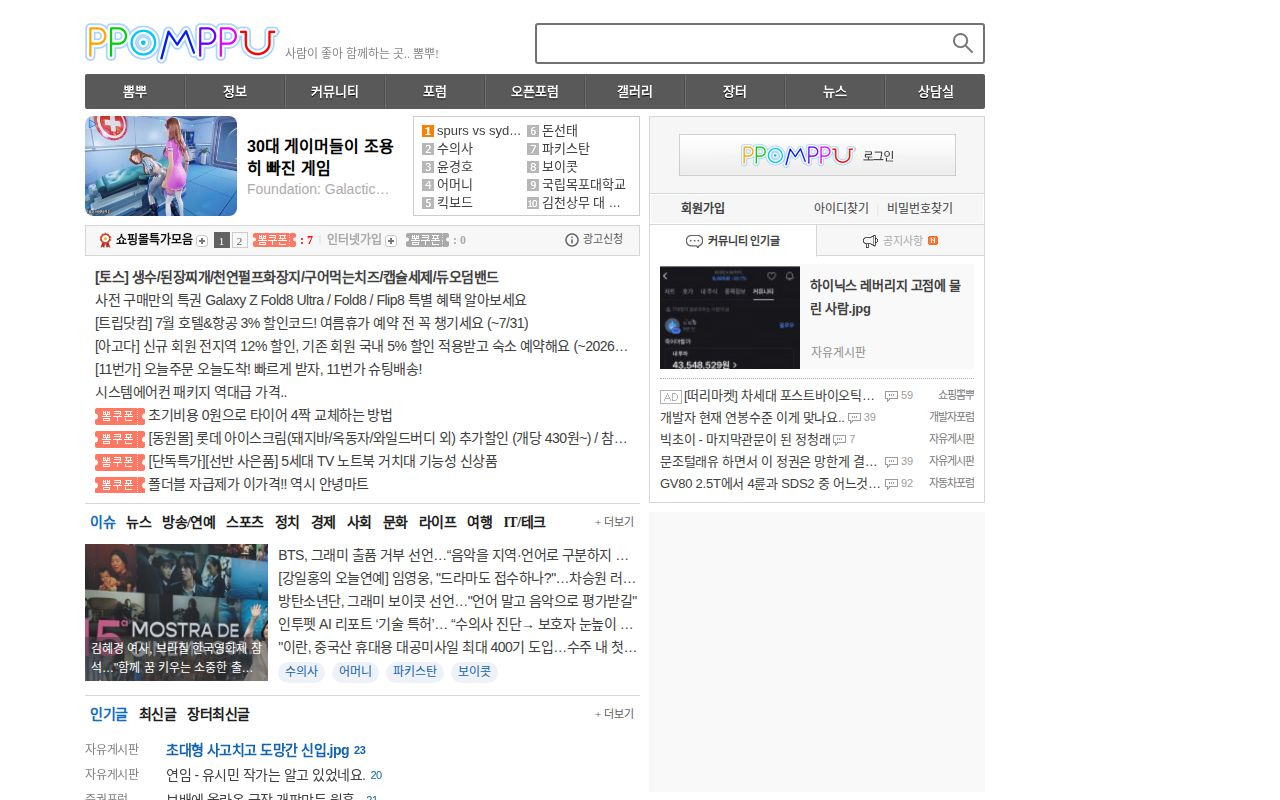1280x800 pixels.
Task: Expand the plus icon next to 인터넷가입
Action: click(x=391, y=240)
